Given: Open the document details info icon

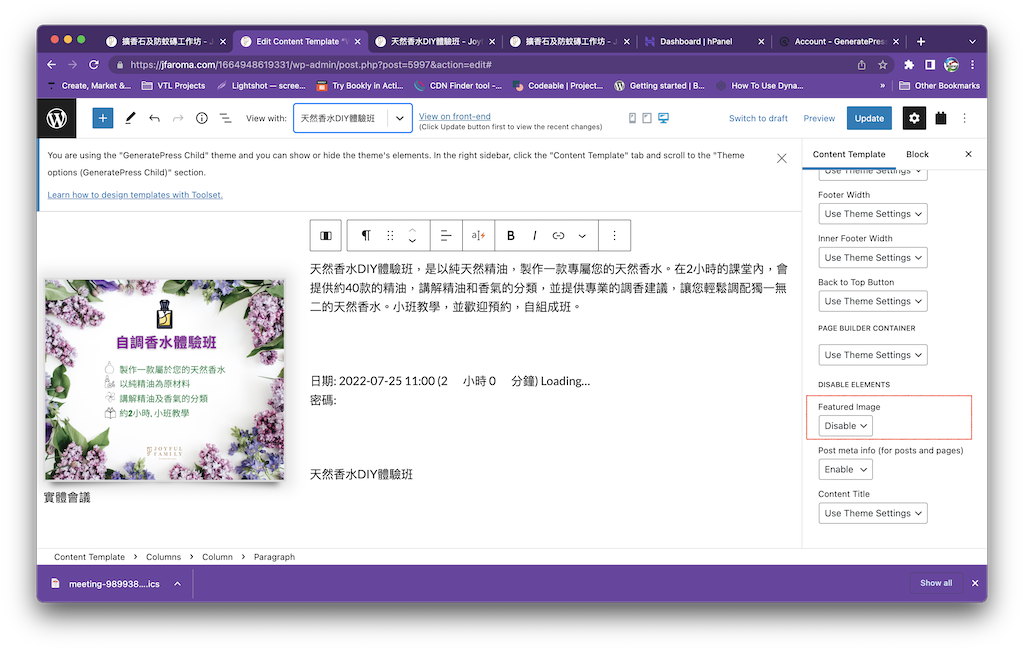Looking at the screenshot, I should [x=202, y=118].
